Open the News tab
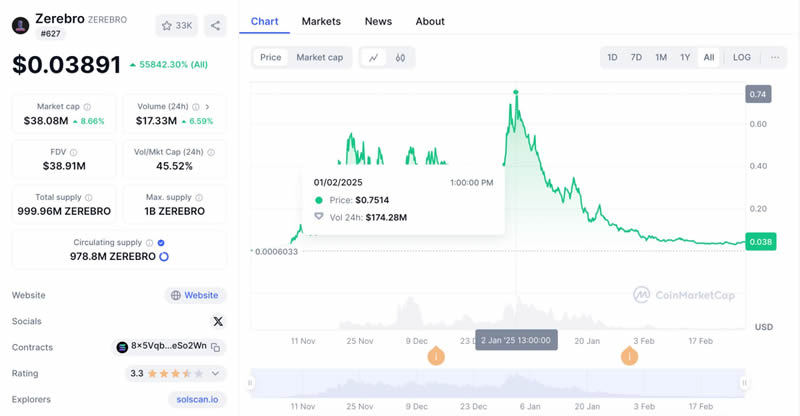Image resolution: width=800 pixels, height=416 pixels. coord(378,21)
